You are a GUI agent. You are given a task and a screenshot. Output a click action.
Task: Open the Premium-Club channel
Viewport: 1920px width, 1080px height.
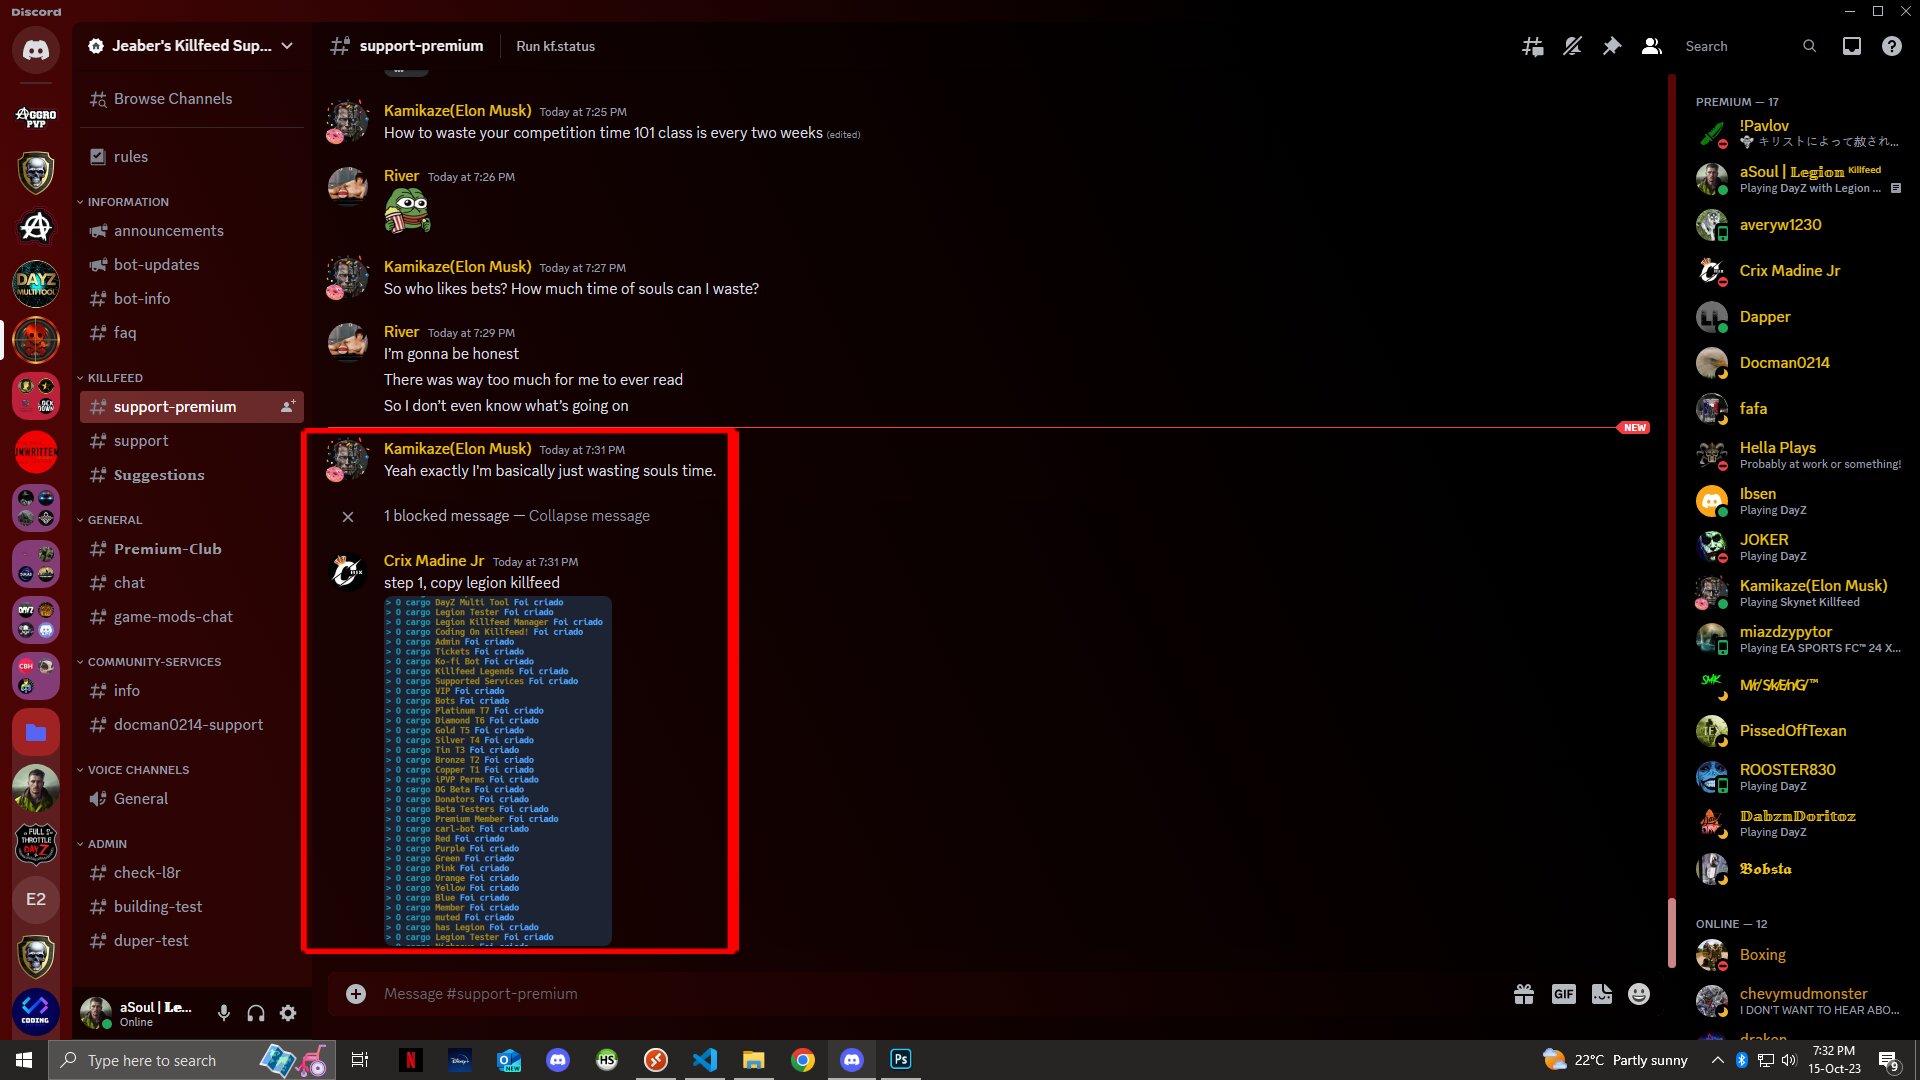pos(192,549)
